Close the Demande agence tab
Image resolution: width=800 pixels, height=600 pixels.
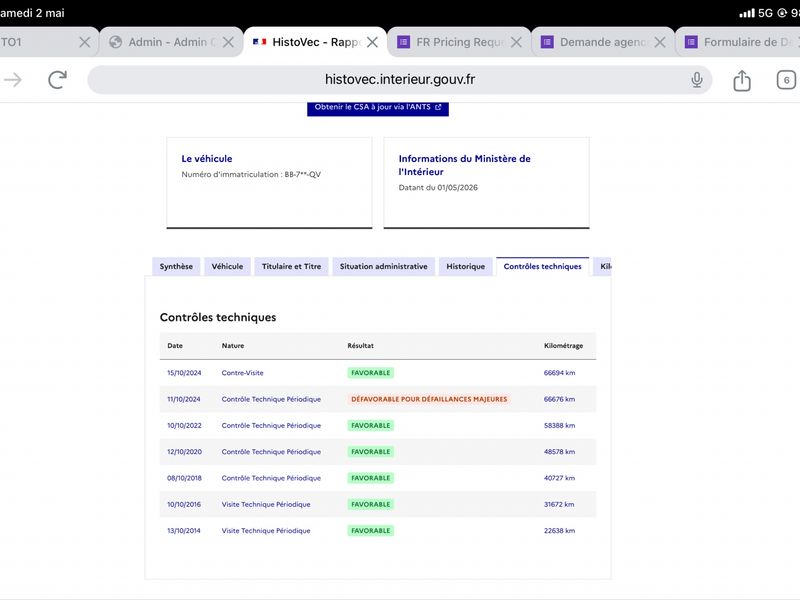pos(660,42)
